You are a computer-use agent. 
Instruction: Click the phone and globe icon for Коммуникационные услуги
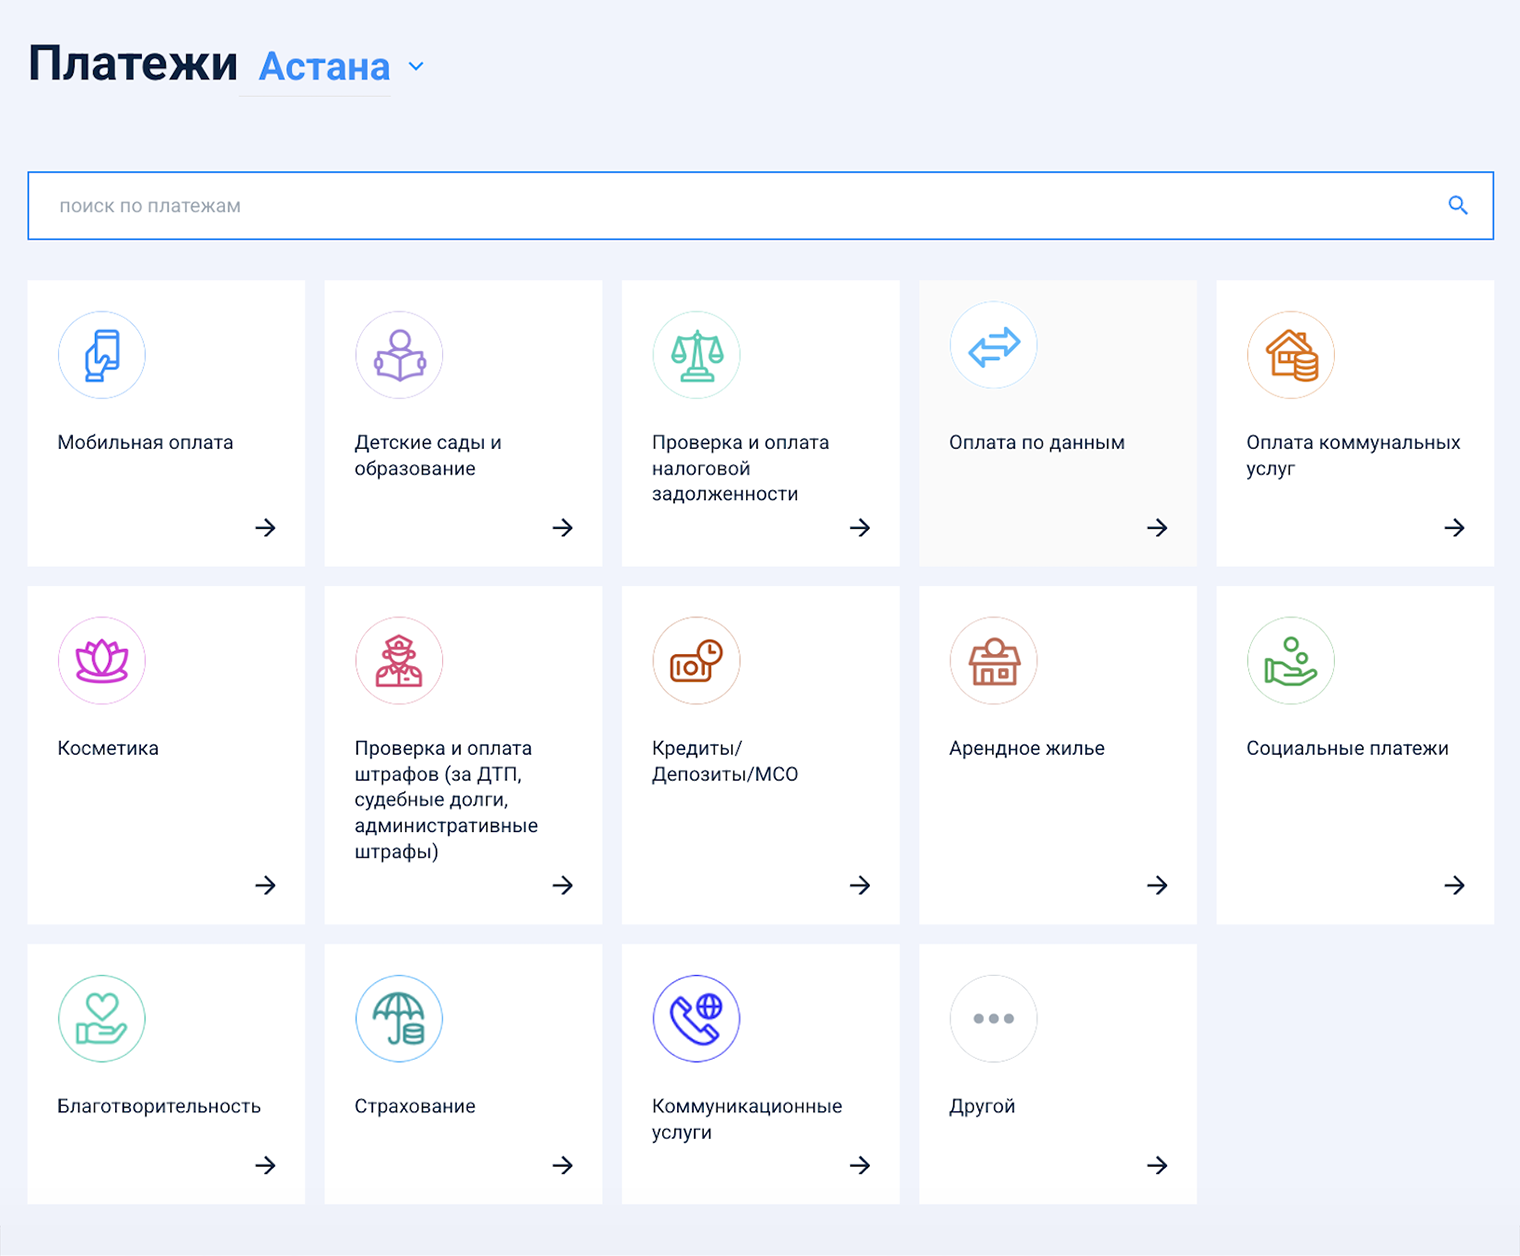pyautogui.click(x=696, y=1018)
